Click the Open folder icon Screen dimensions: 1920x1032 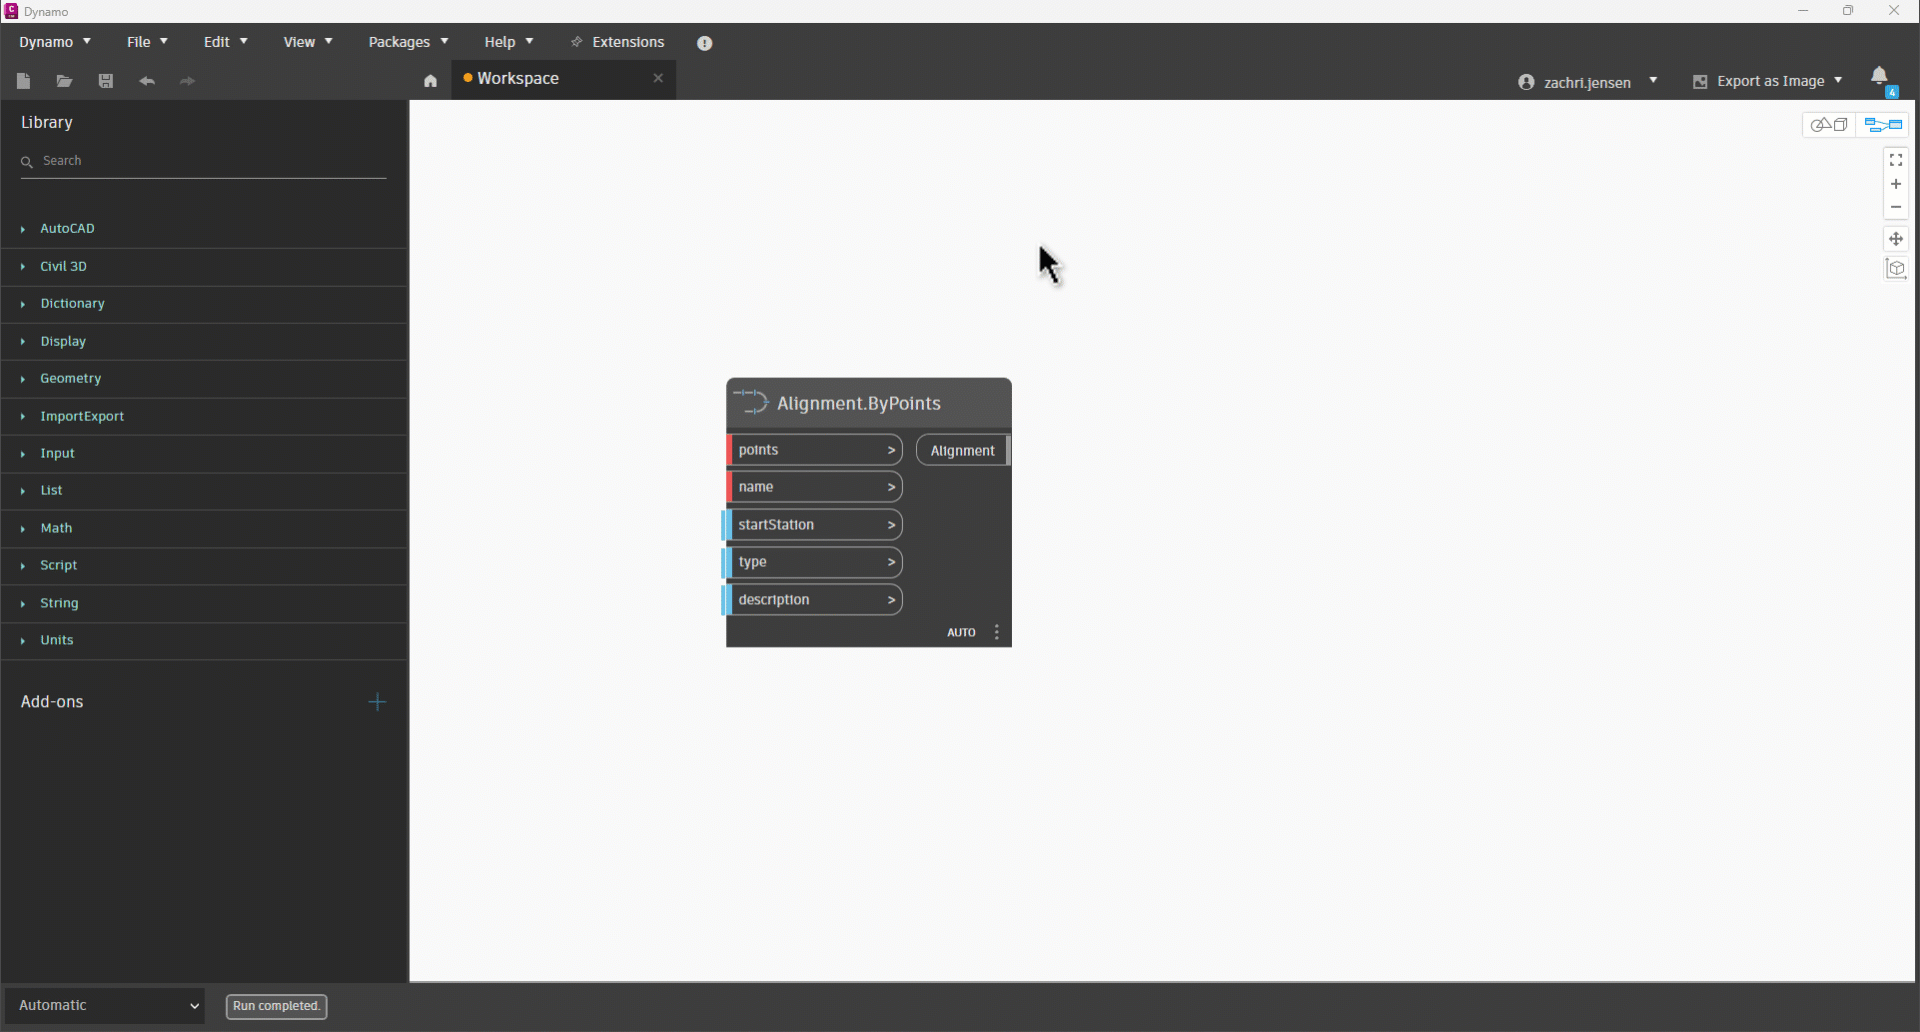click(65, 81)
